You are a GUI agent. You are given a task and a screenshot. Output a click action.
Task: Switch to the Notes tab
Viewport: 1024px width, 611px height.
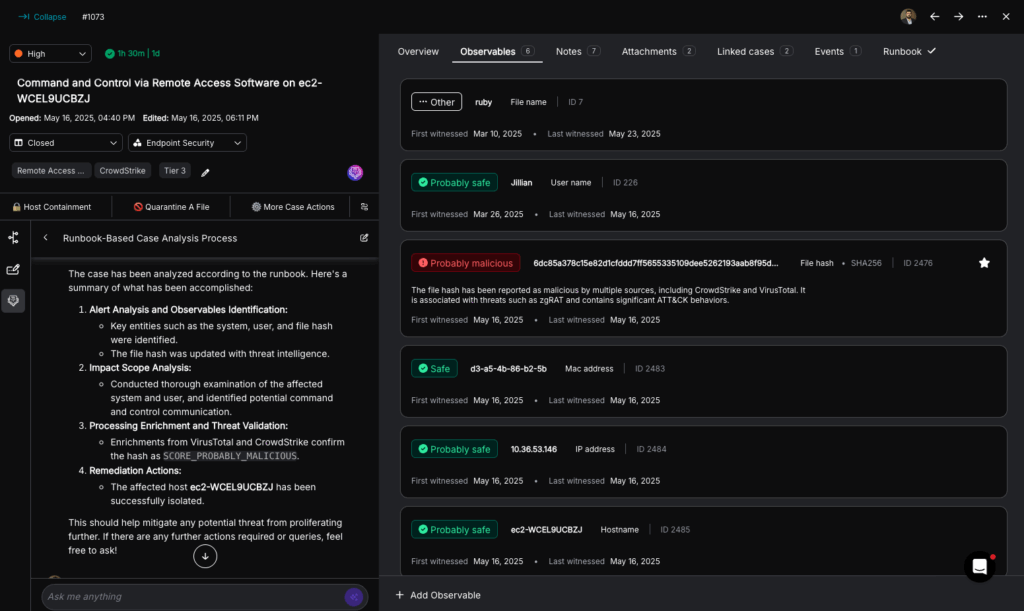tap(577, 51)
